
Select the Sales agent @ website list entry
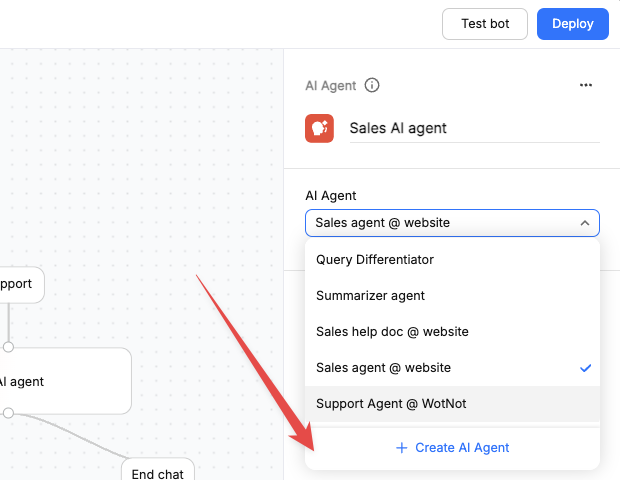[x=383, y=368]
